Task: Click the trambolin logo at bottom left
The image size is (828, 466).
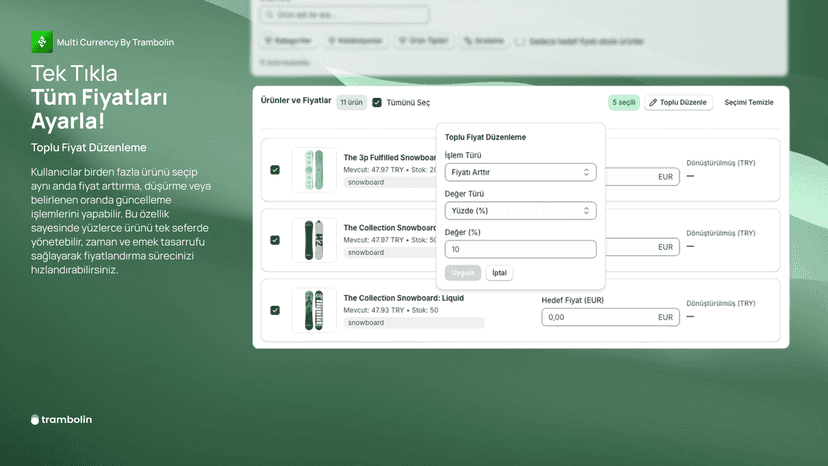Action: point(61,420)
